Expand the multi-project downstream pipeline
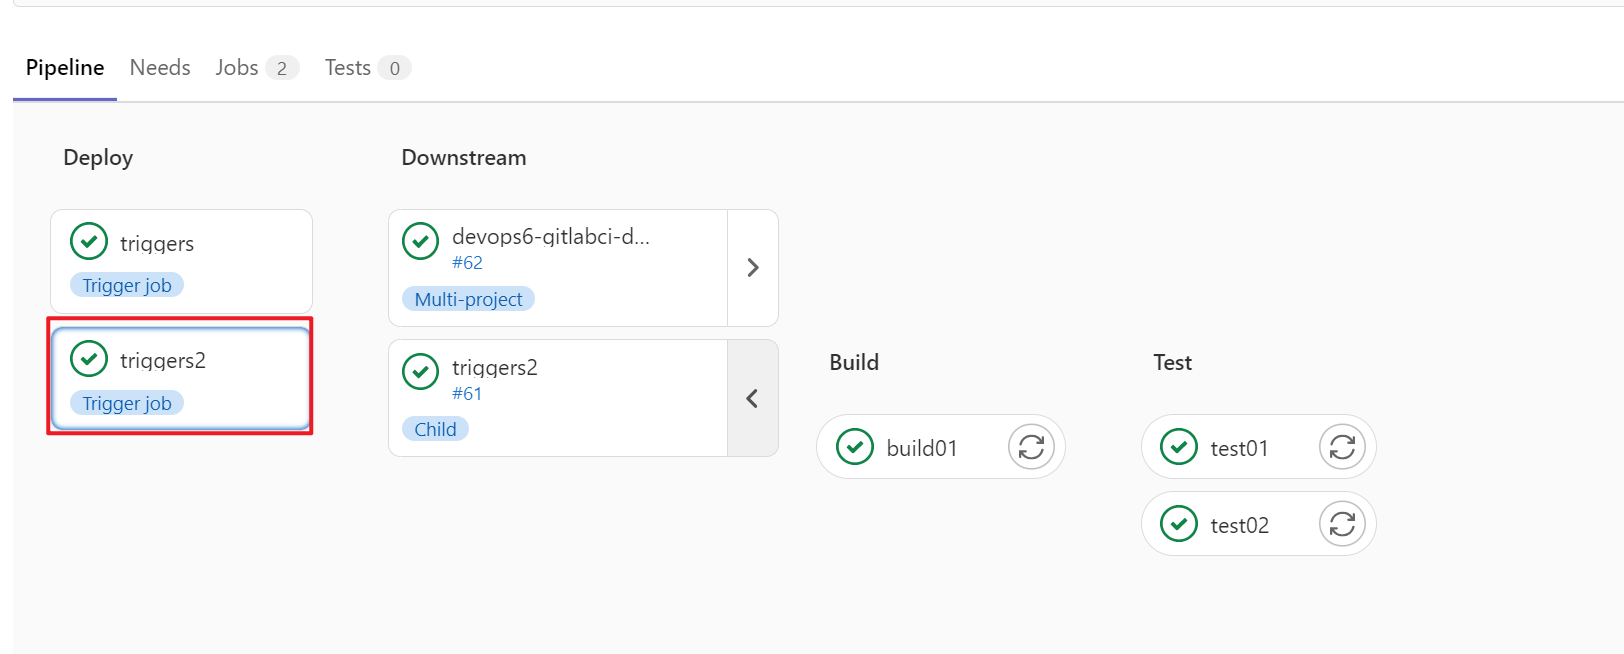 pyautogui.click(x=753, y=268)
